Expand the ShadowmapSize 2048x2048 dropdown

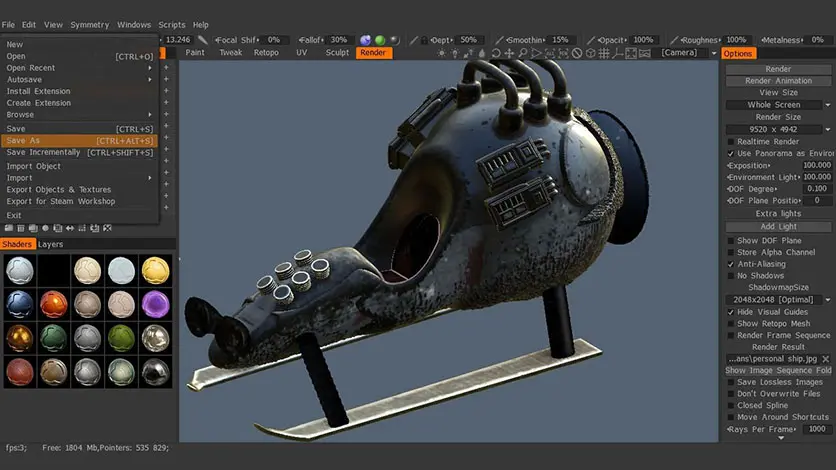coord(778,300)
